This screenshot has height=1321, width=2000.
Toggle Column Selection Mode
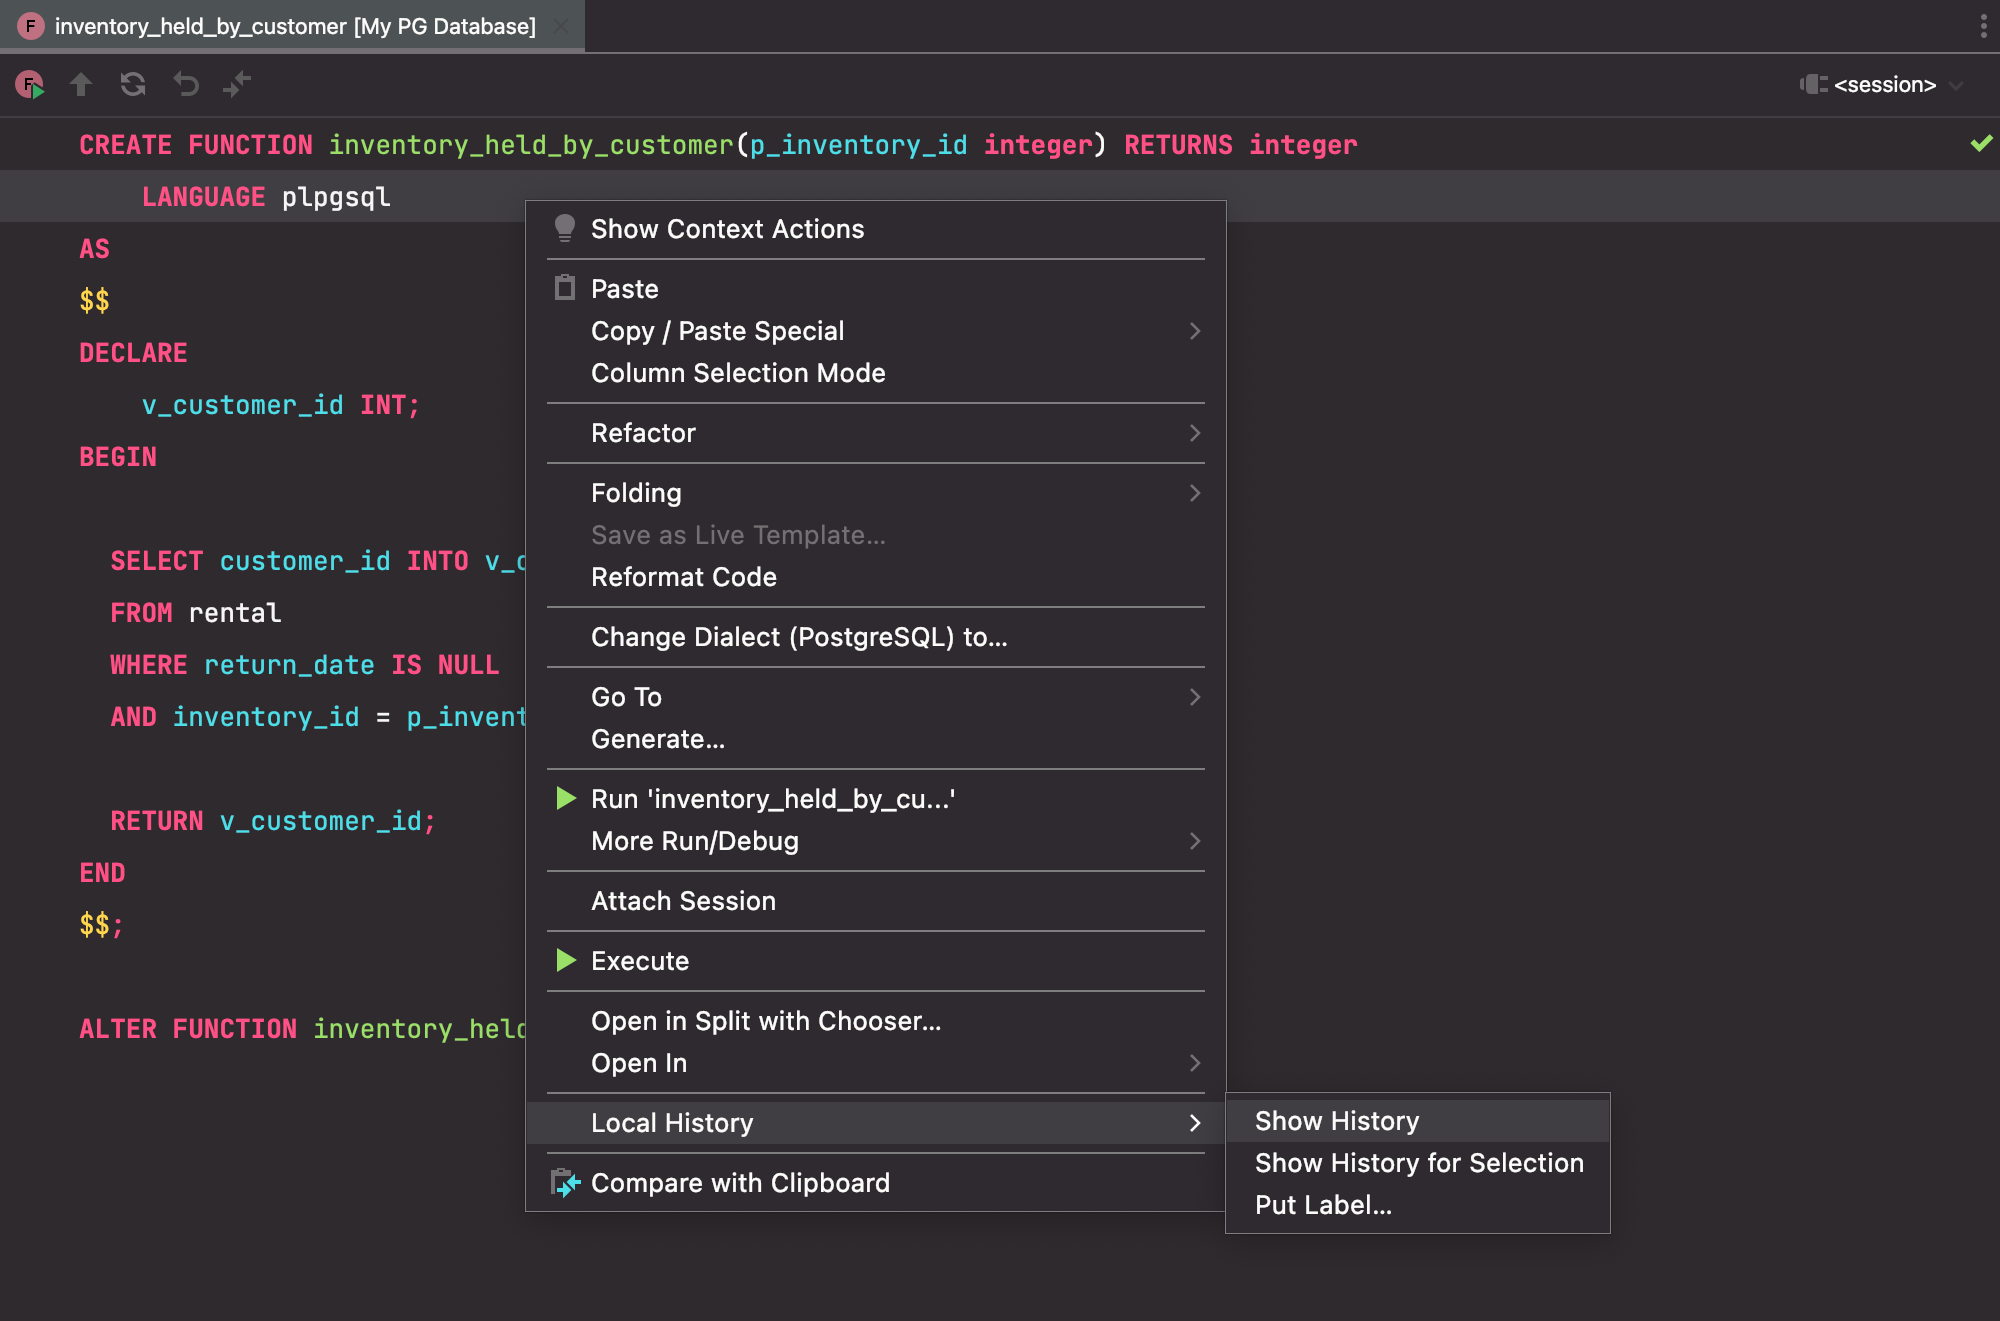point(738,373)
